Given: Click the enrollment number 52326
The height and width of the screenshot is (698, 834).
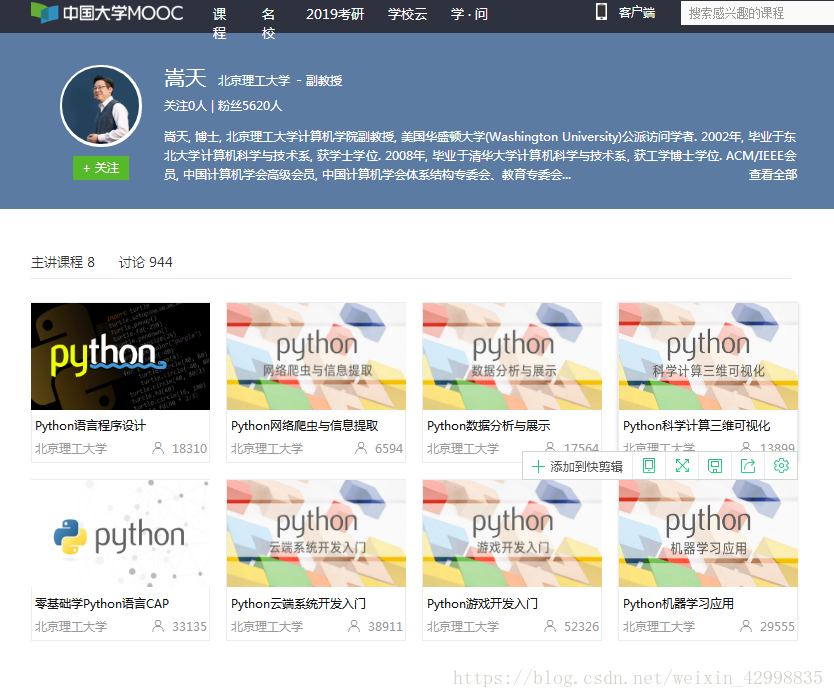Looking at the screenshot, I should click(581, 626).
